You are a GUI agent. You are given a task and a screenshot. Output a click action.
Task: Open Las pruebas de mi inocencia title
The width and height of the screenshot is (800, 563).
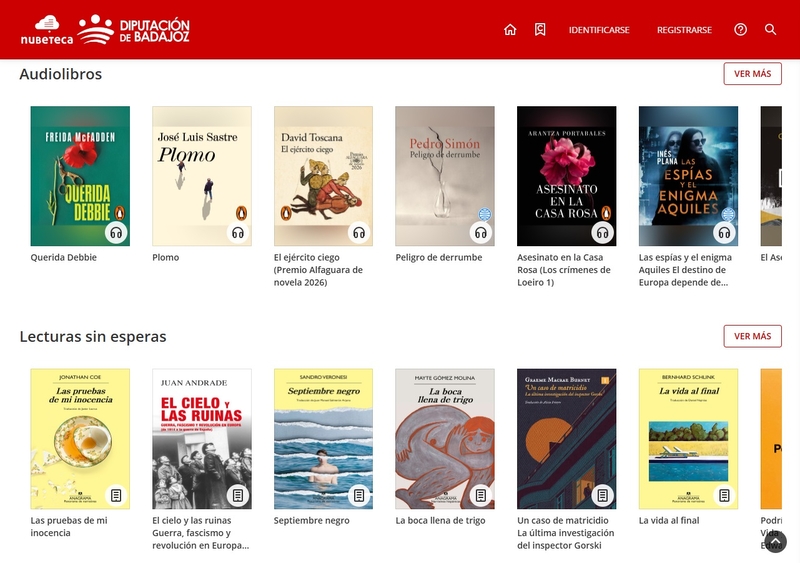click(69, 526)
